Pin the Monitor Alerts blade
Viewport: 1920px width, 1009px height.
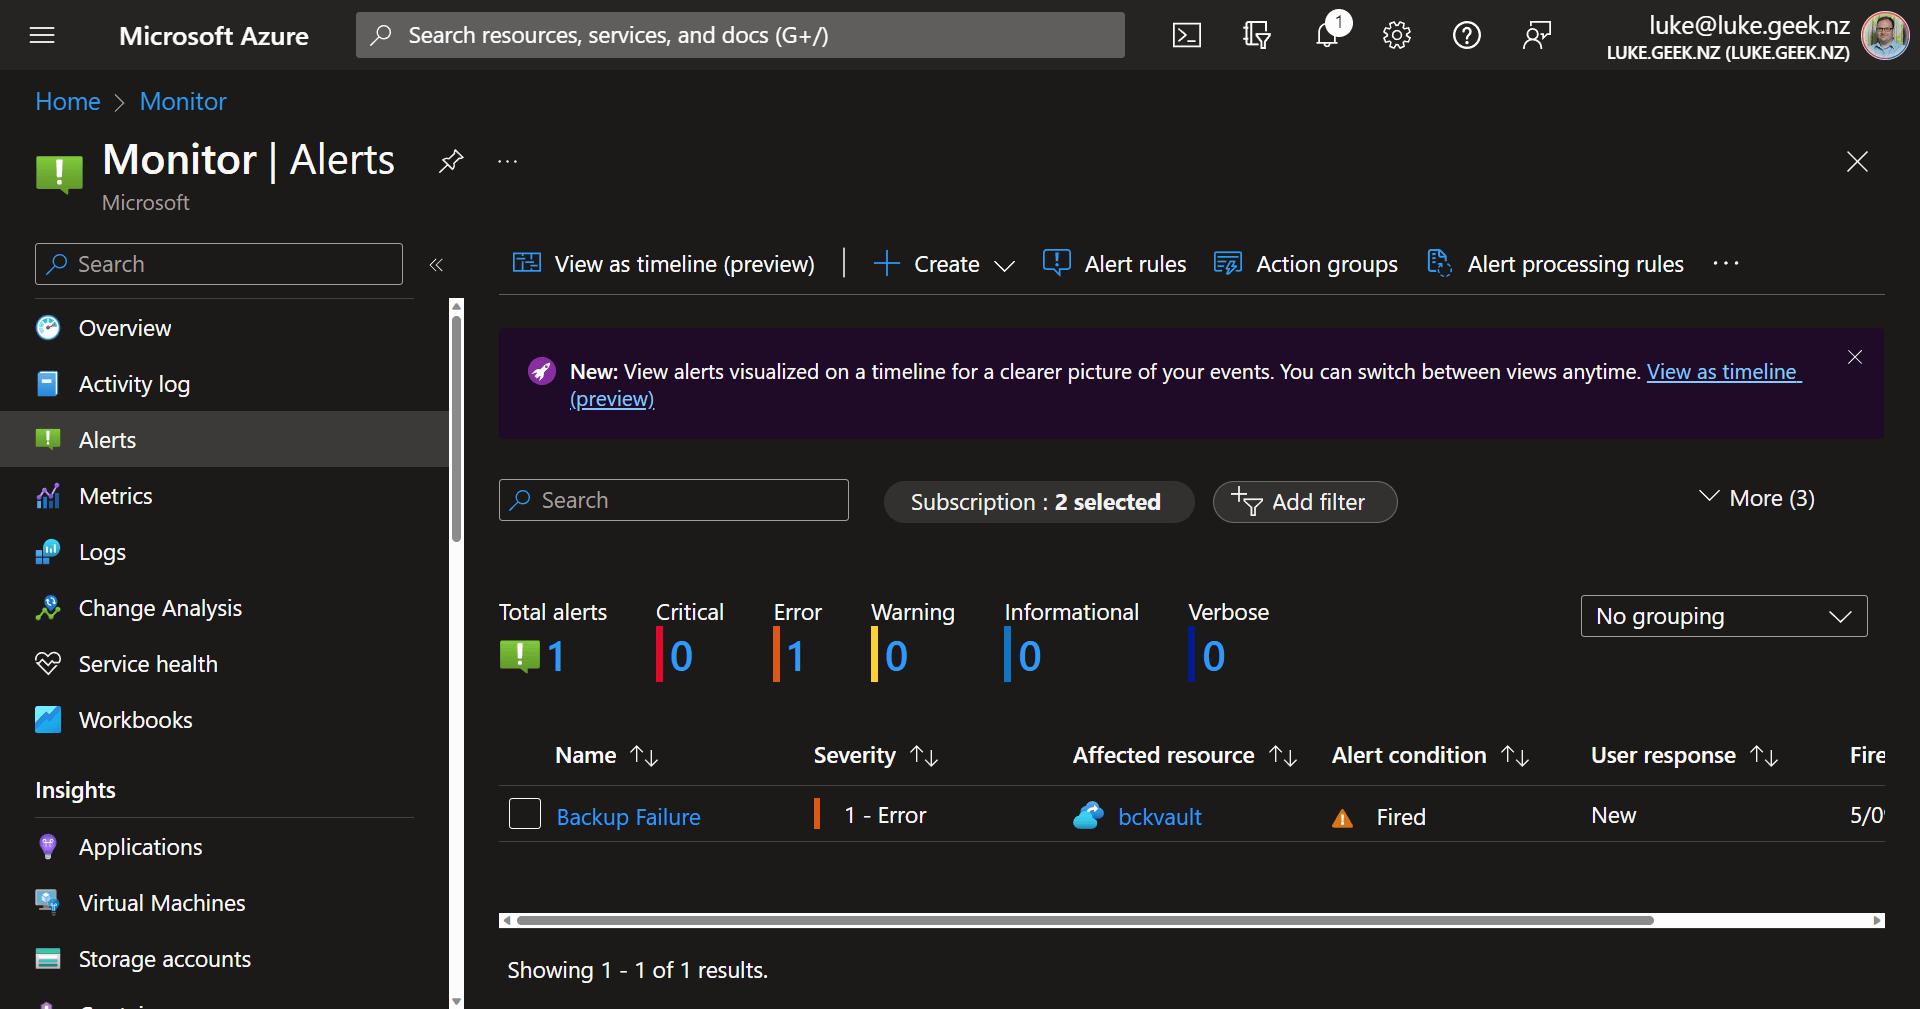click(x=451, y=161)
